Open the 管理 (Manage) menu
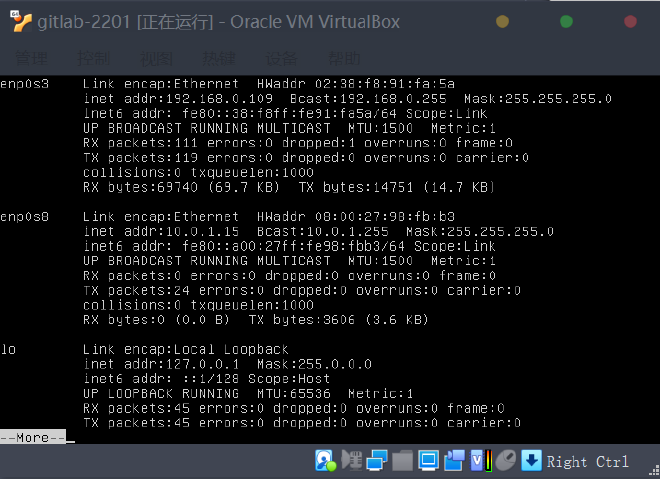This screenshot has height=479, width=660. point(32,57)
